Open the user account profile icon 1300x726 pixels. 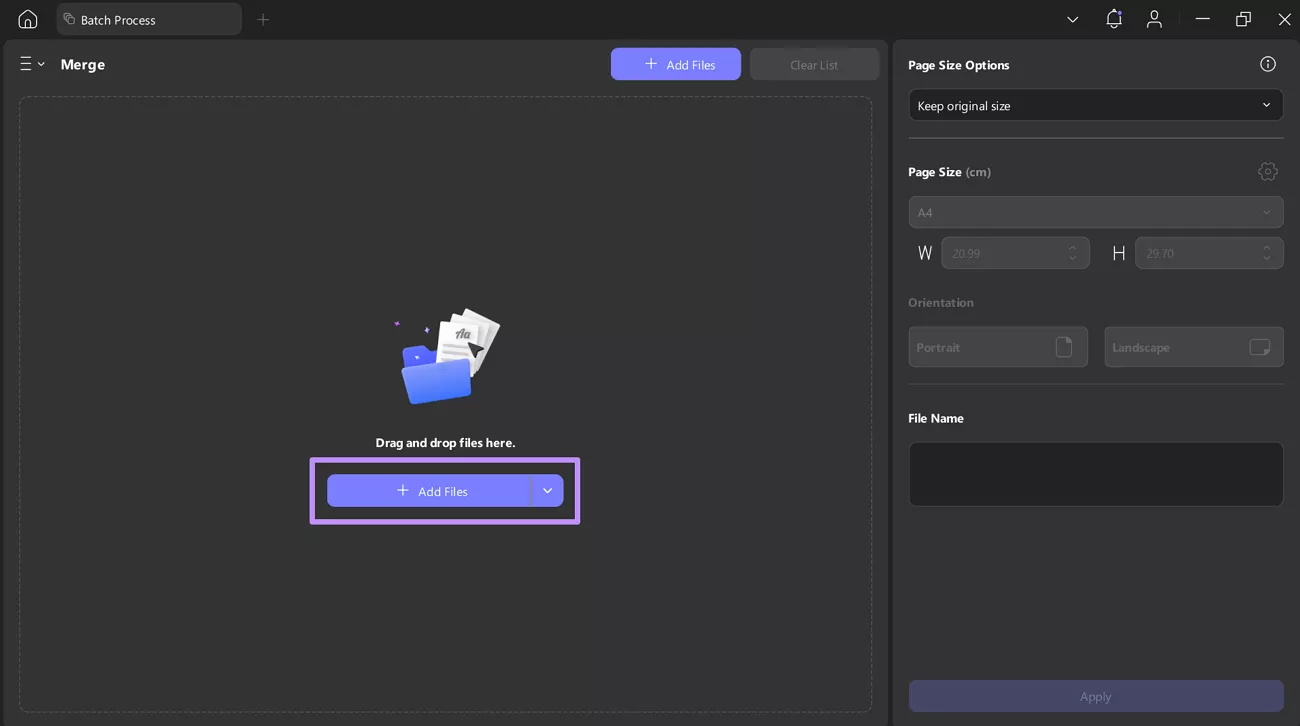(x=1154, y=19)
